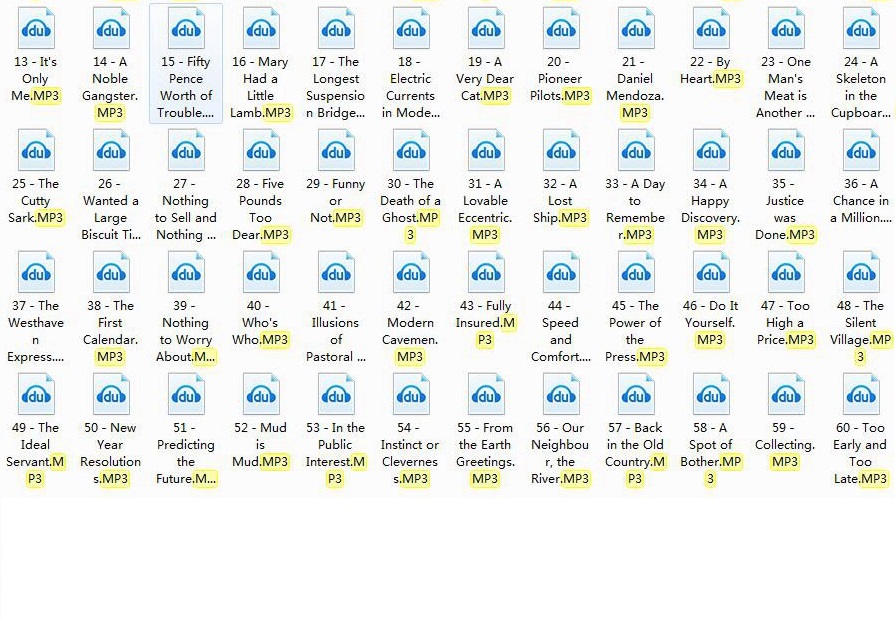Select the file 13 - It's Only Me.MP3
Image resolution: width=896 pixels, height=619 pixels.
36,29
